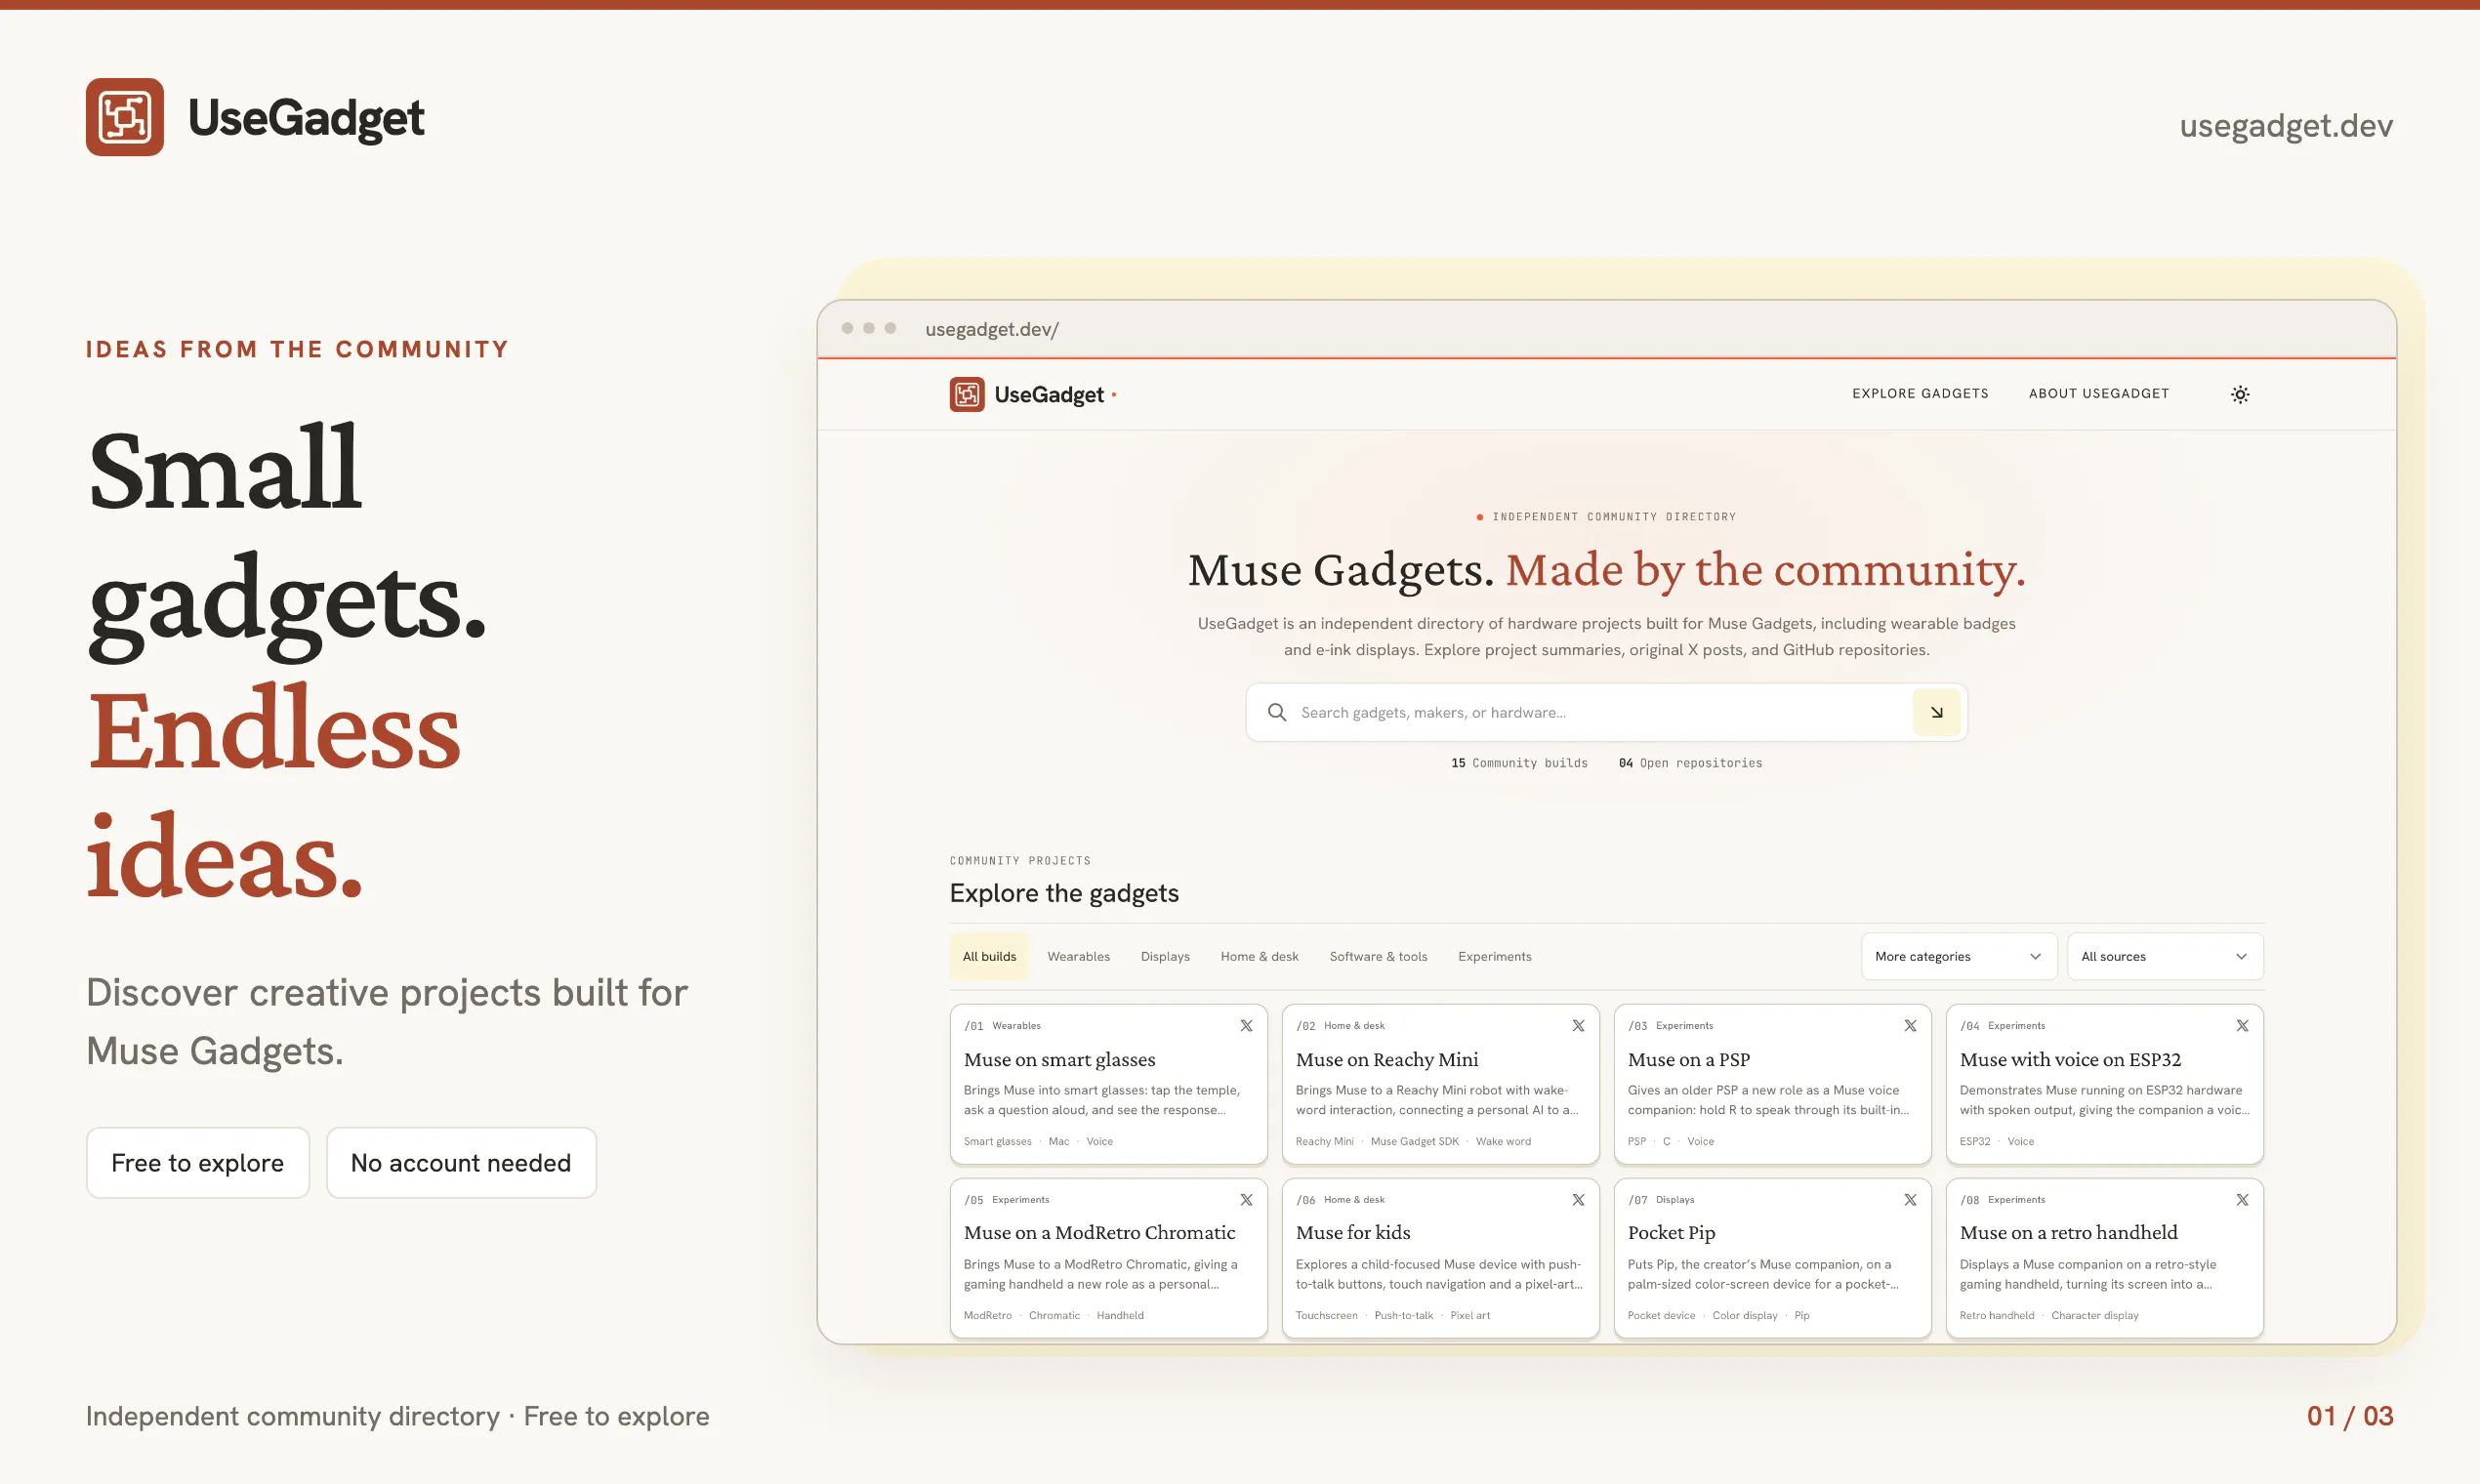2480x1484 pixels.
Task: Open X post icon on Muse with voice on ESP32
Action: [x=2242, y=1026]
